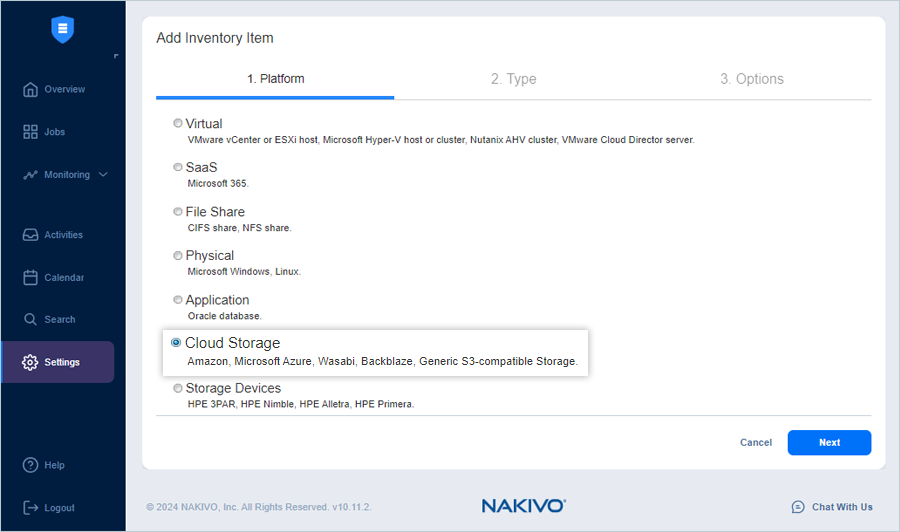Expand the Monitoring menu chevron
900x532 pixels.
coord(103,174)
